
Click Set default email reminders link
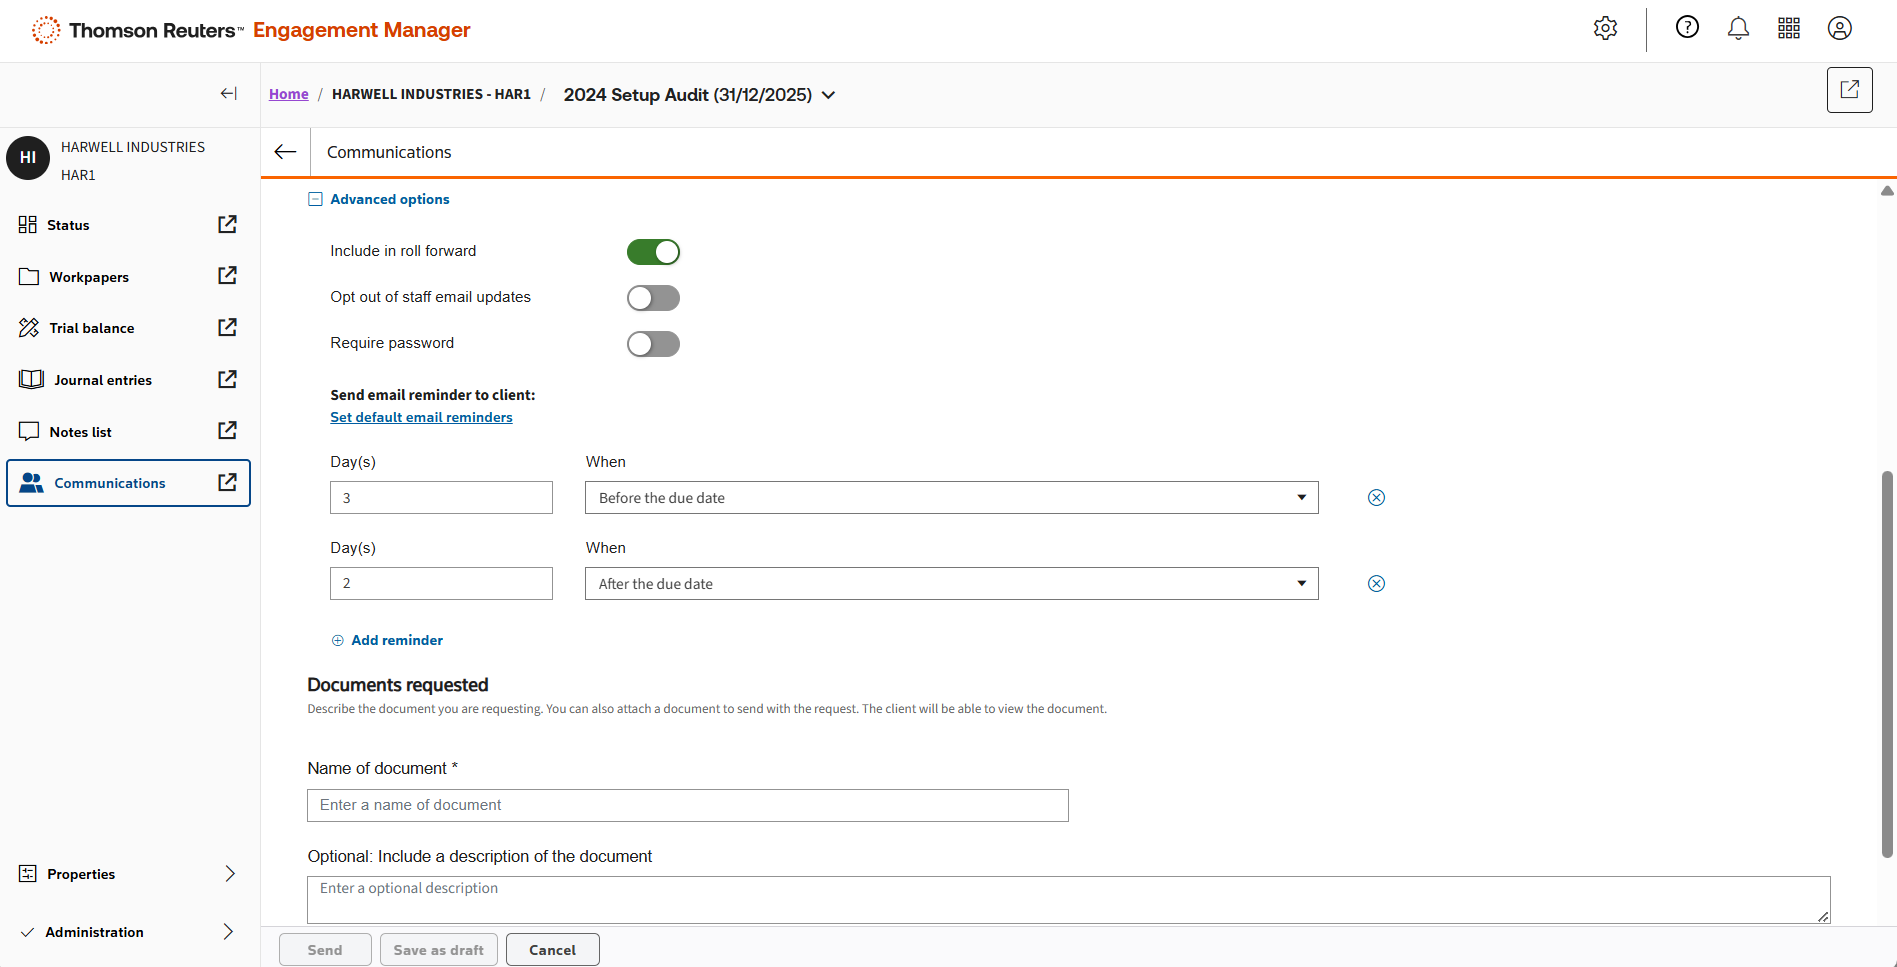[x=421, y=418]
